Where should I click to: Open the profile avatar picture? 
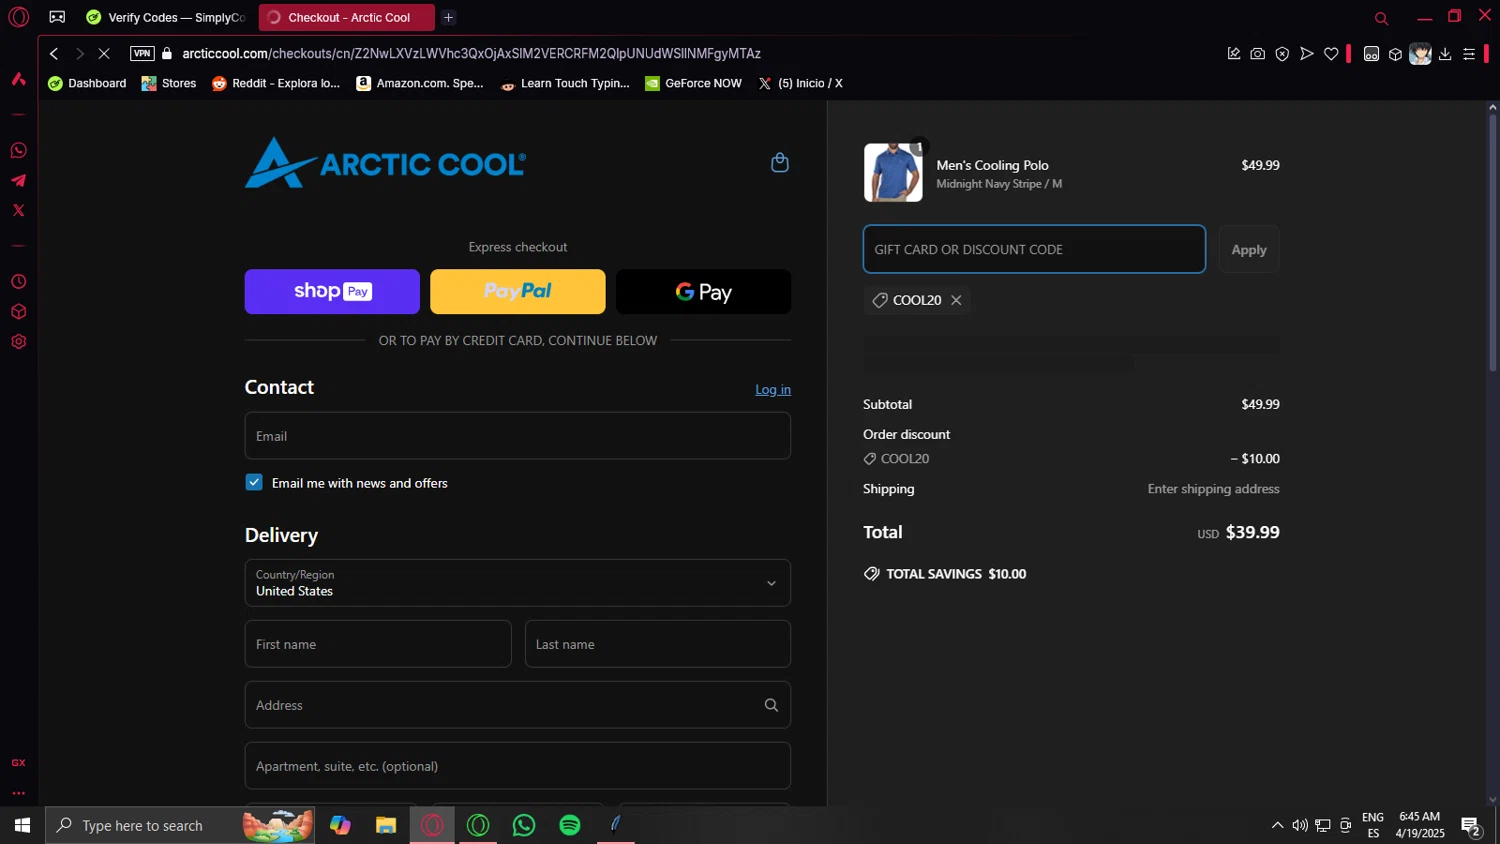tap(1420, 54)
